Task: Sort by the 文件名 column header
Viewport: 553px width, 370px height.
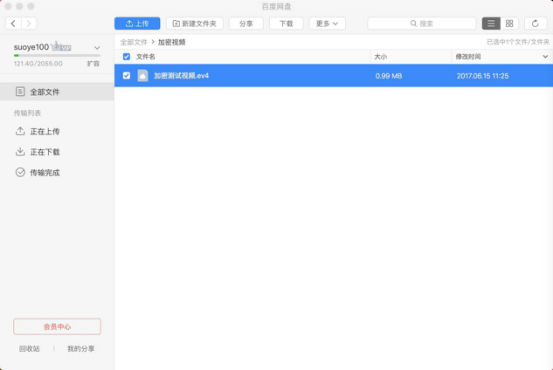Action: pyautogui.click(x=145, y=57)
